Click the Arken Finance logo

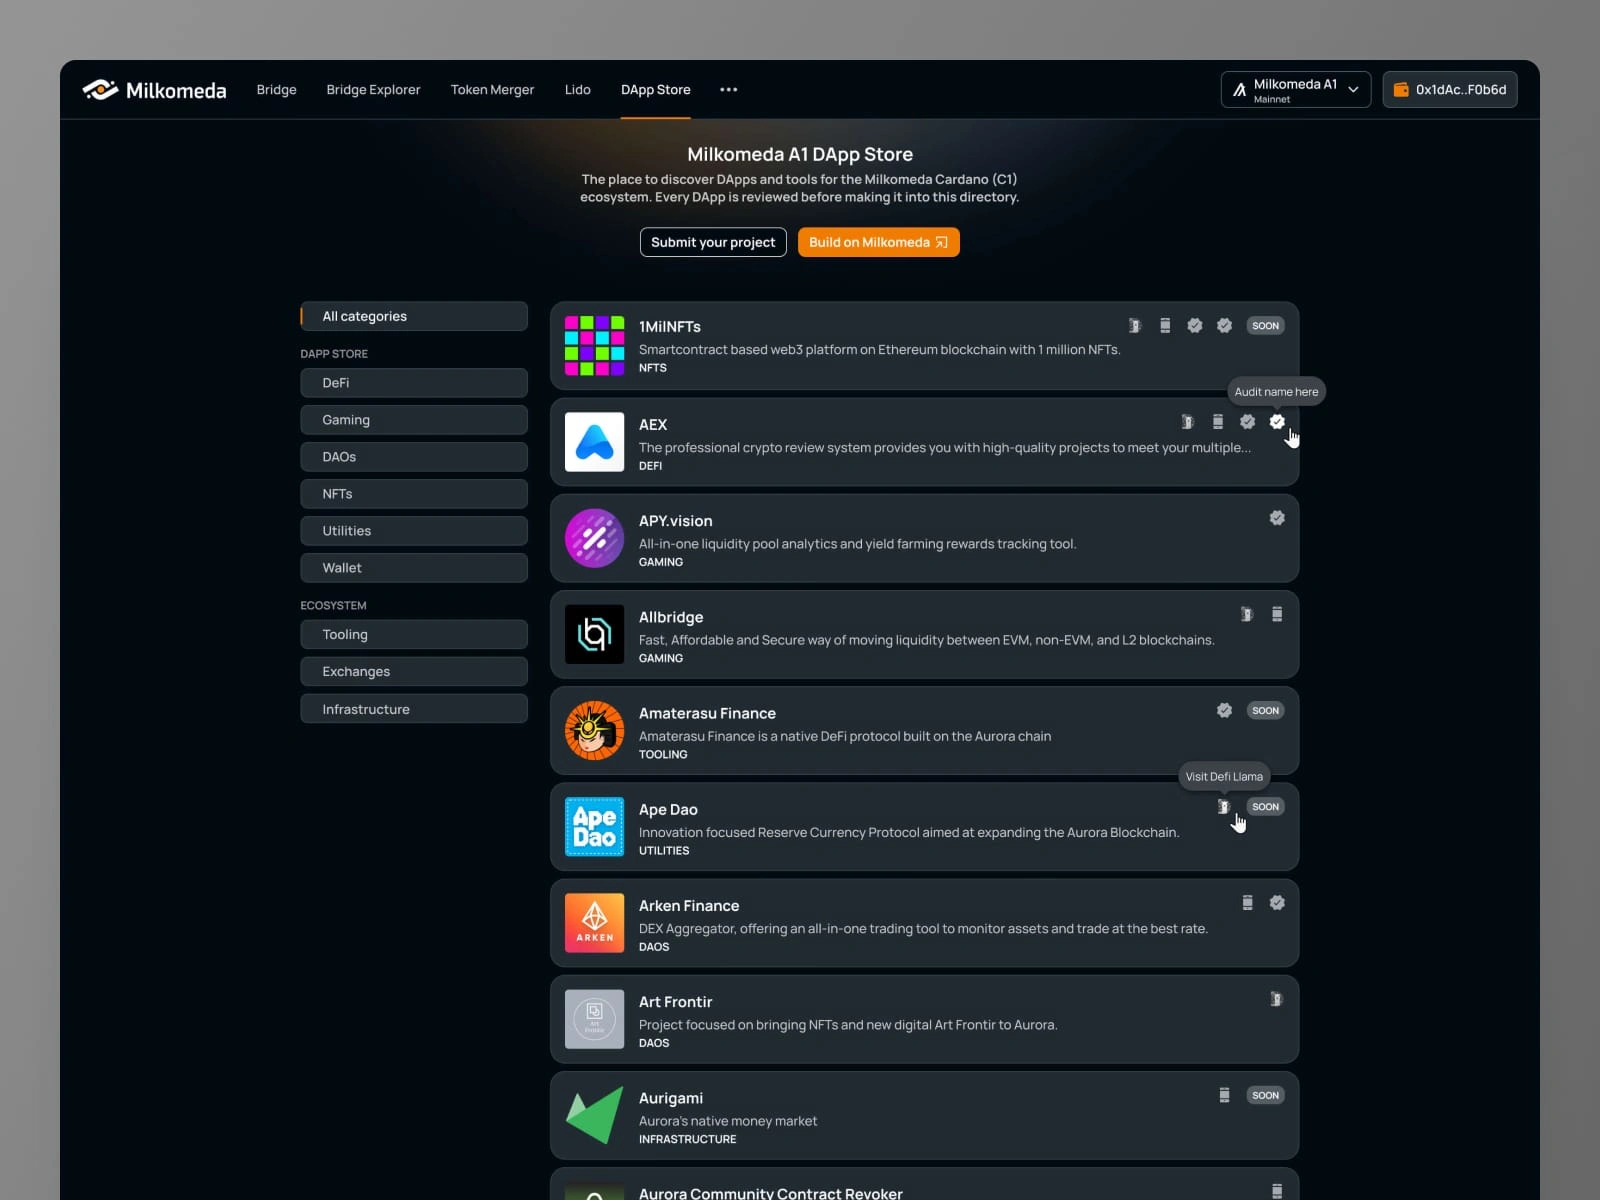(x=595, y=923)
